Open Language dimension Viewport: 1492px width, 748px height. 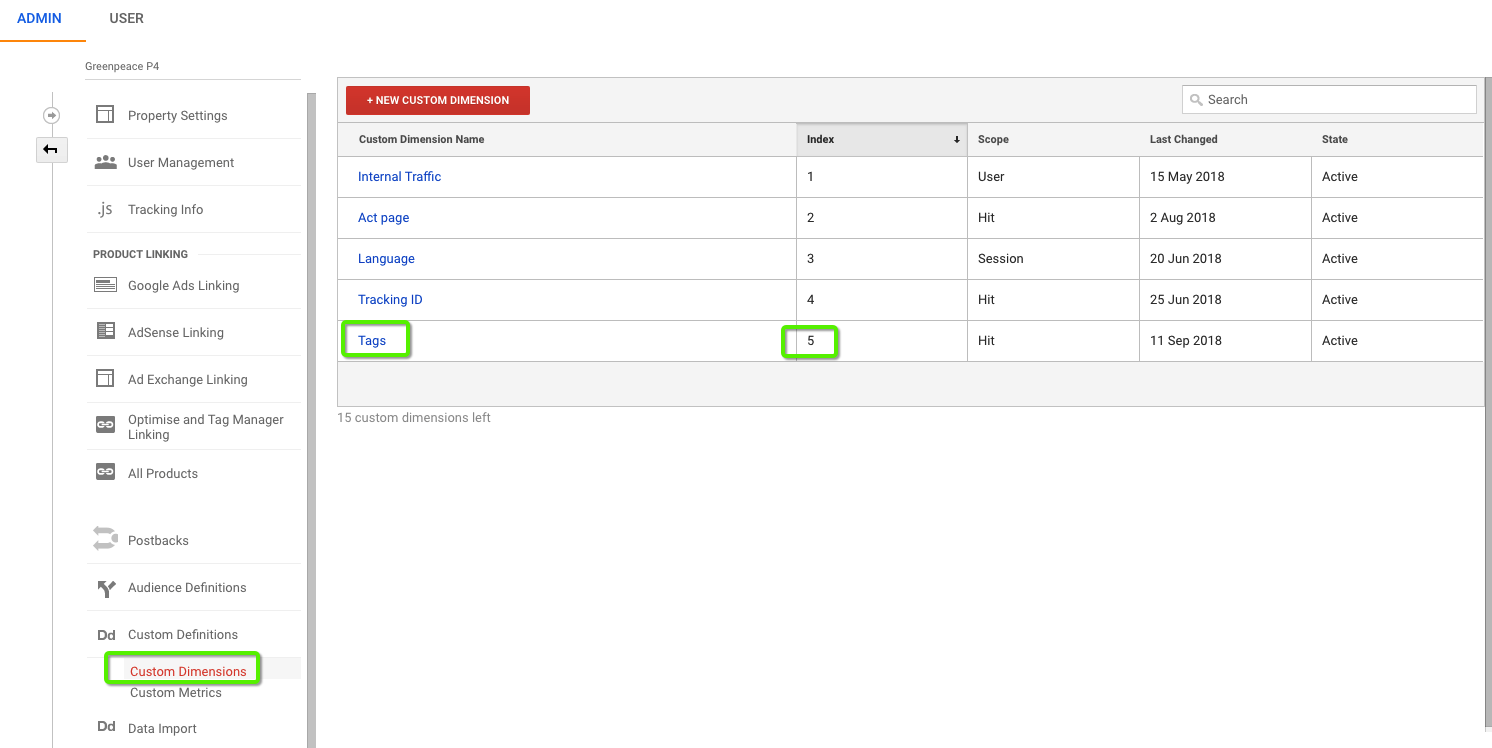click(386, 258)
